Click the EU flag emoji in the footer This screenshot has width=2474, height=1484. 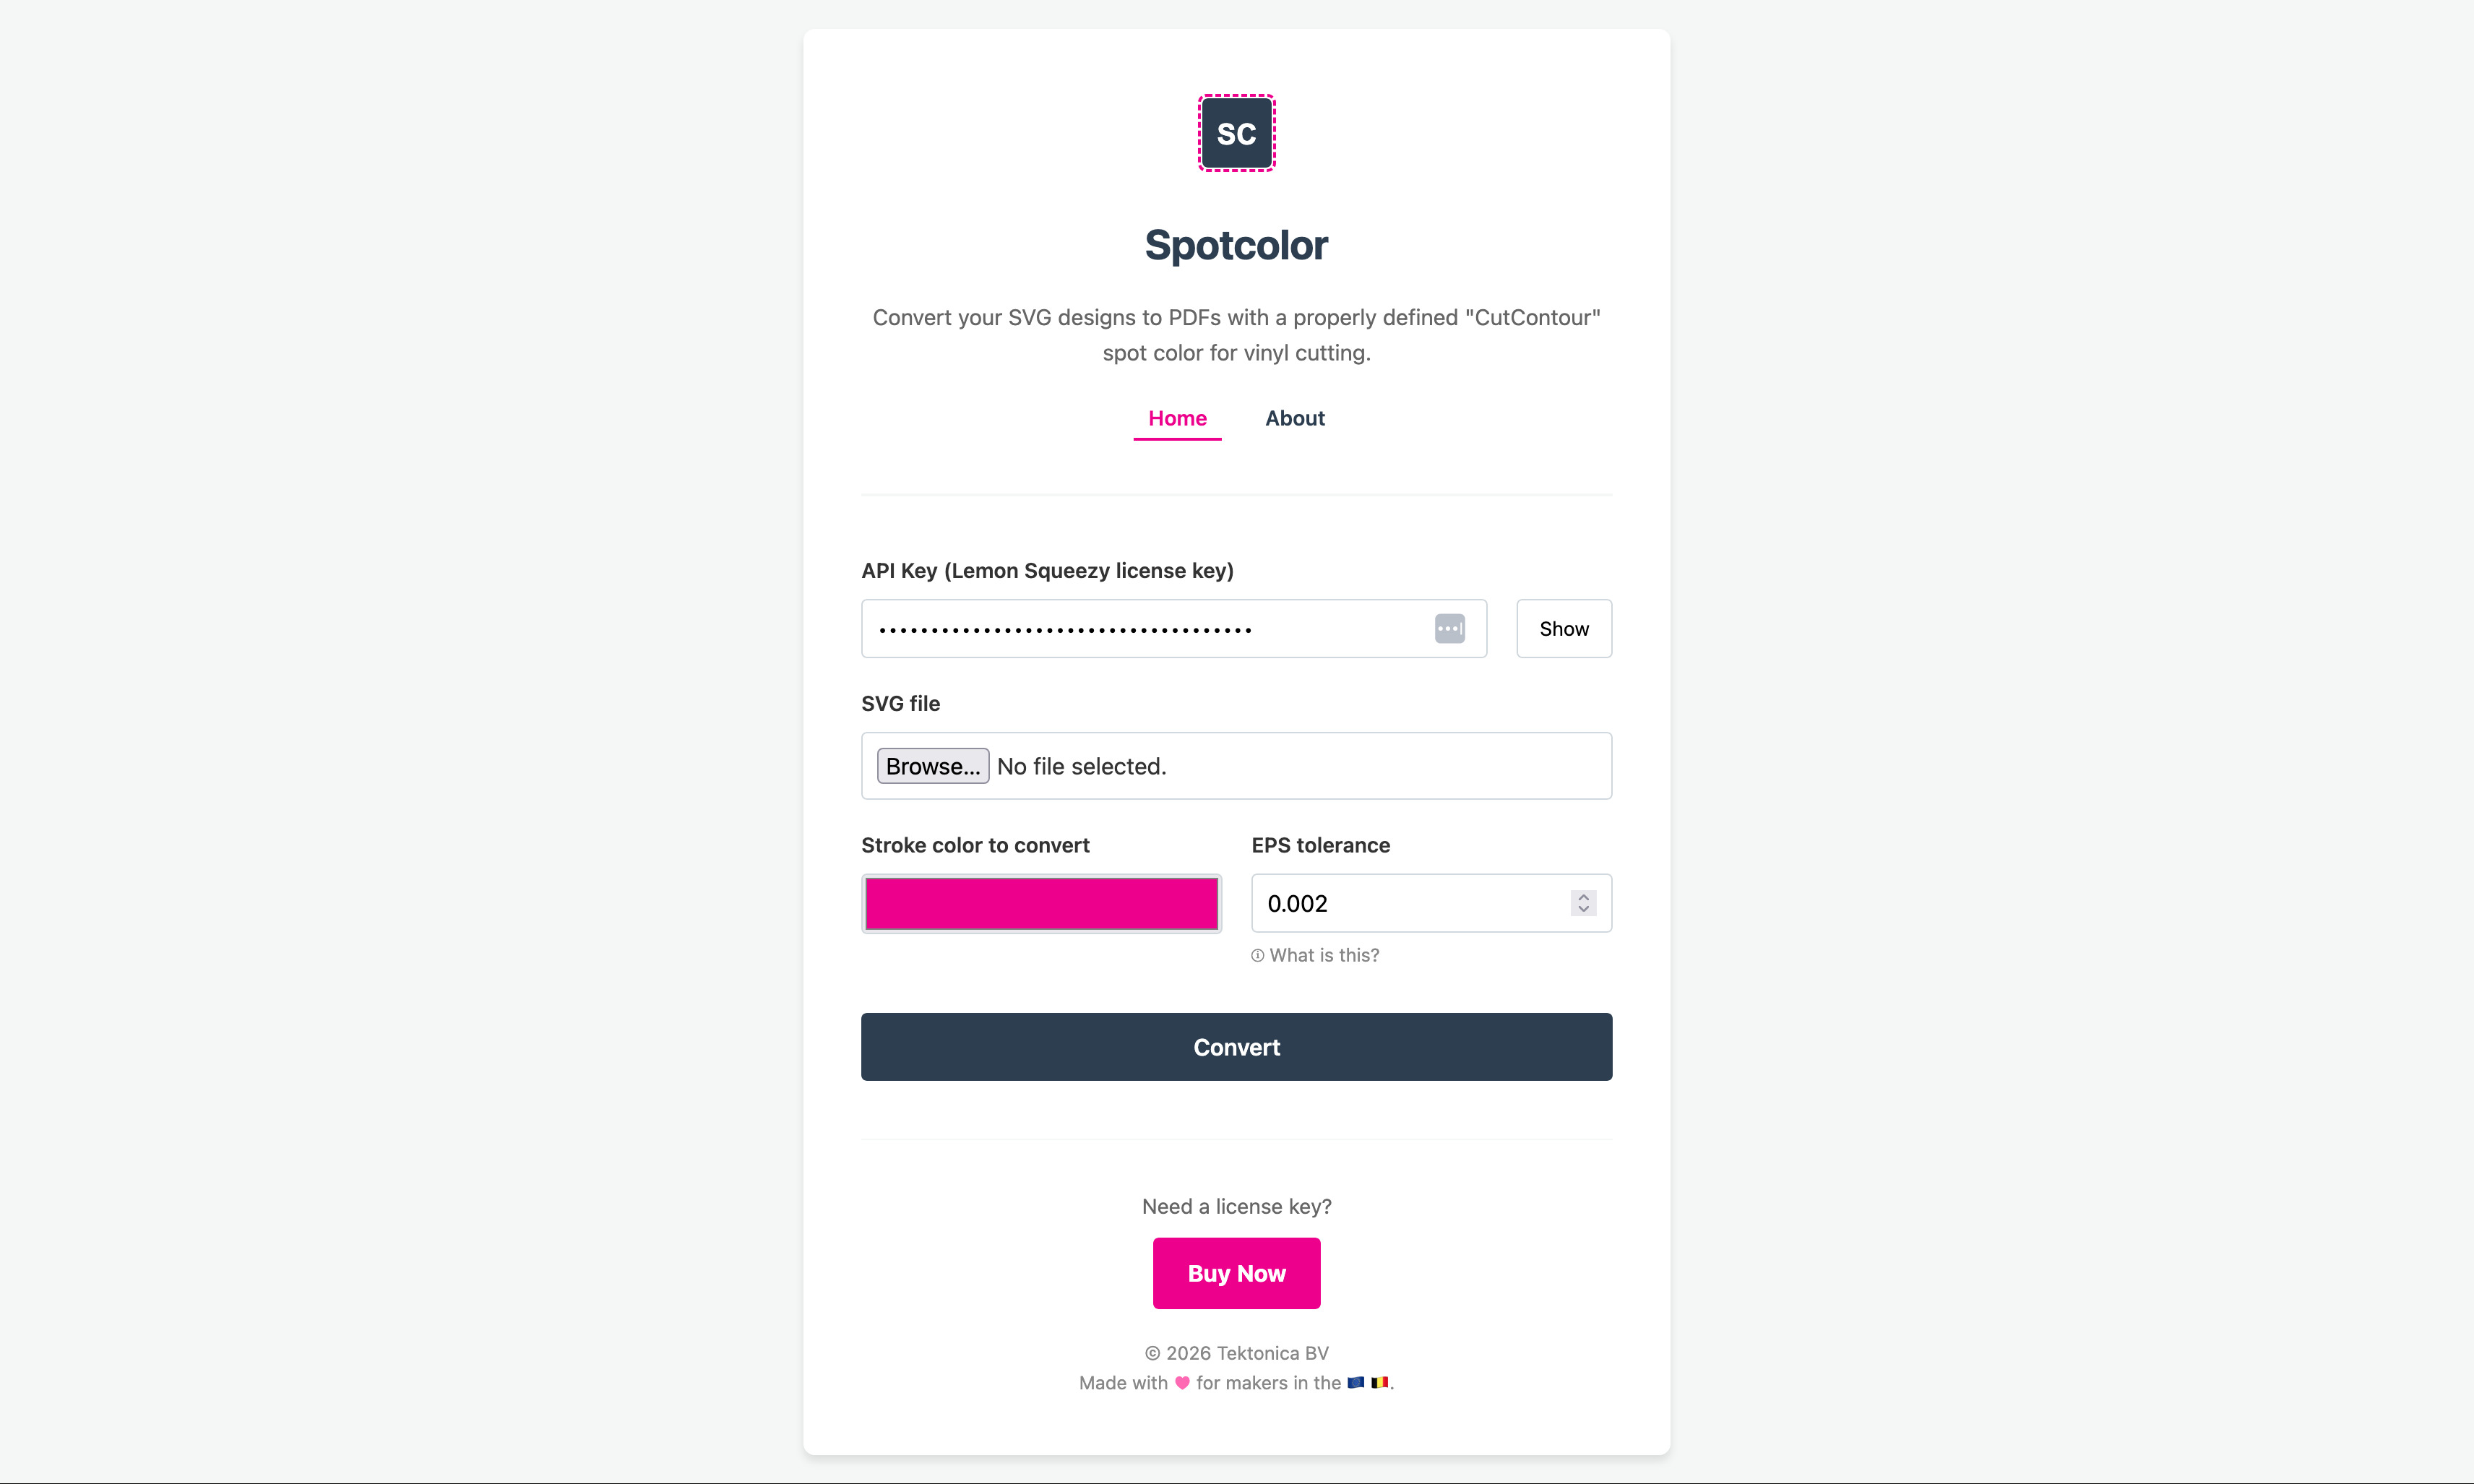(x=1355, y=1383)
